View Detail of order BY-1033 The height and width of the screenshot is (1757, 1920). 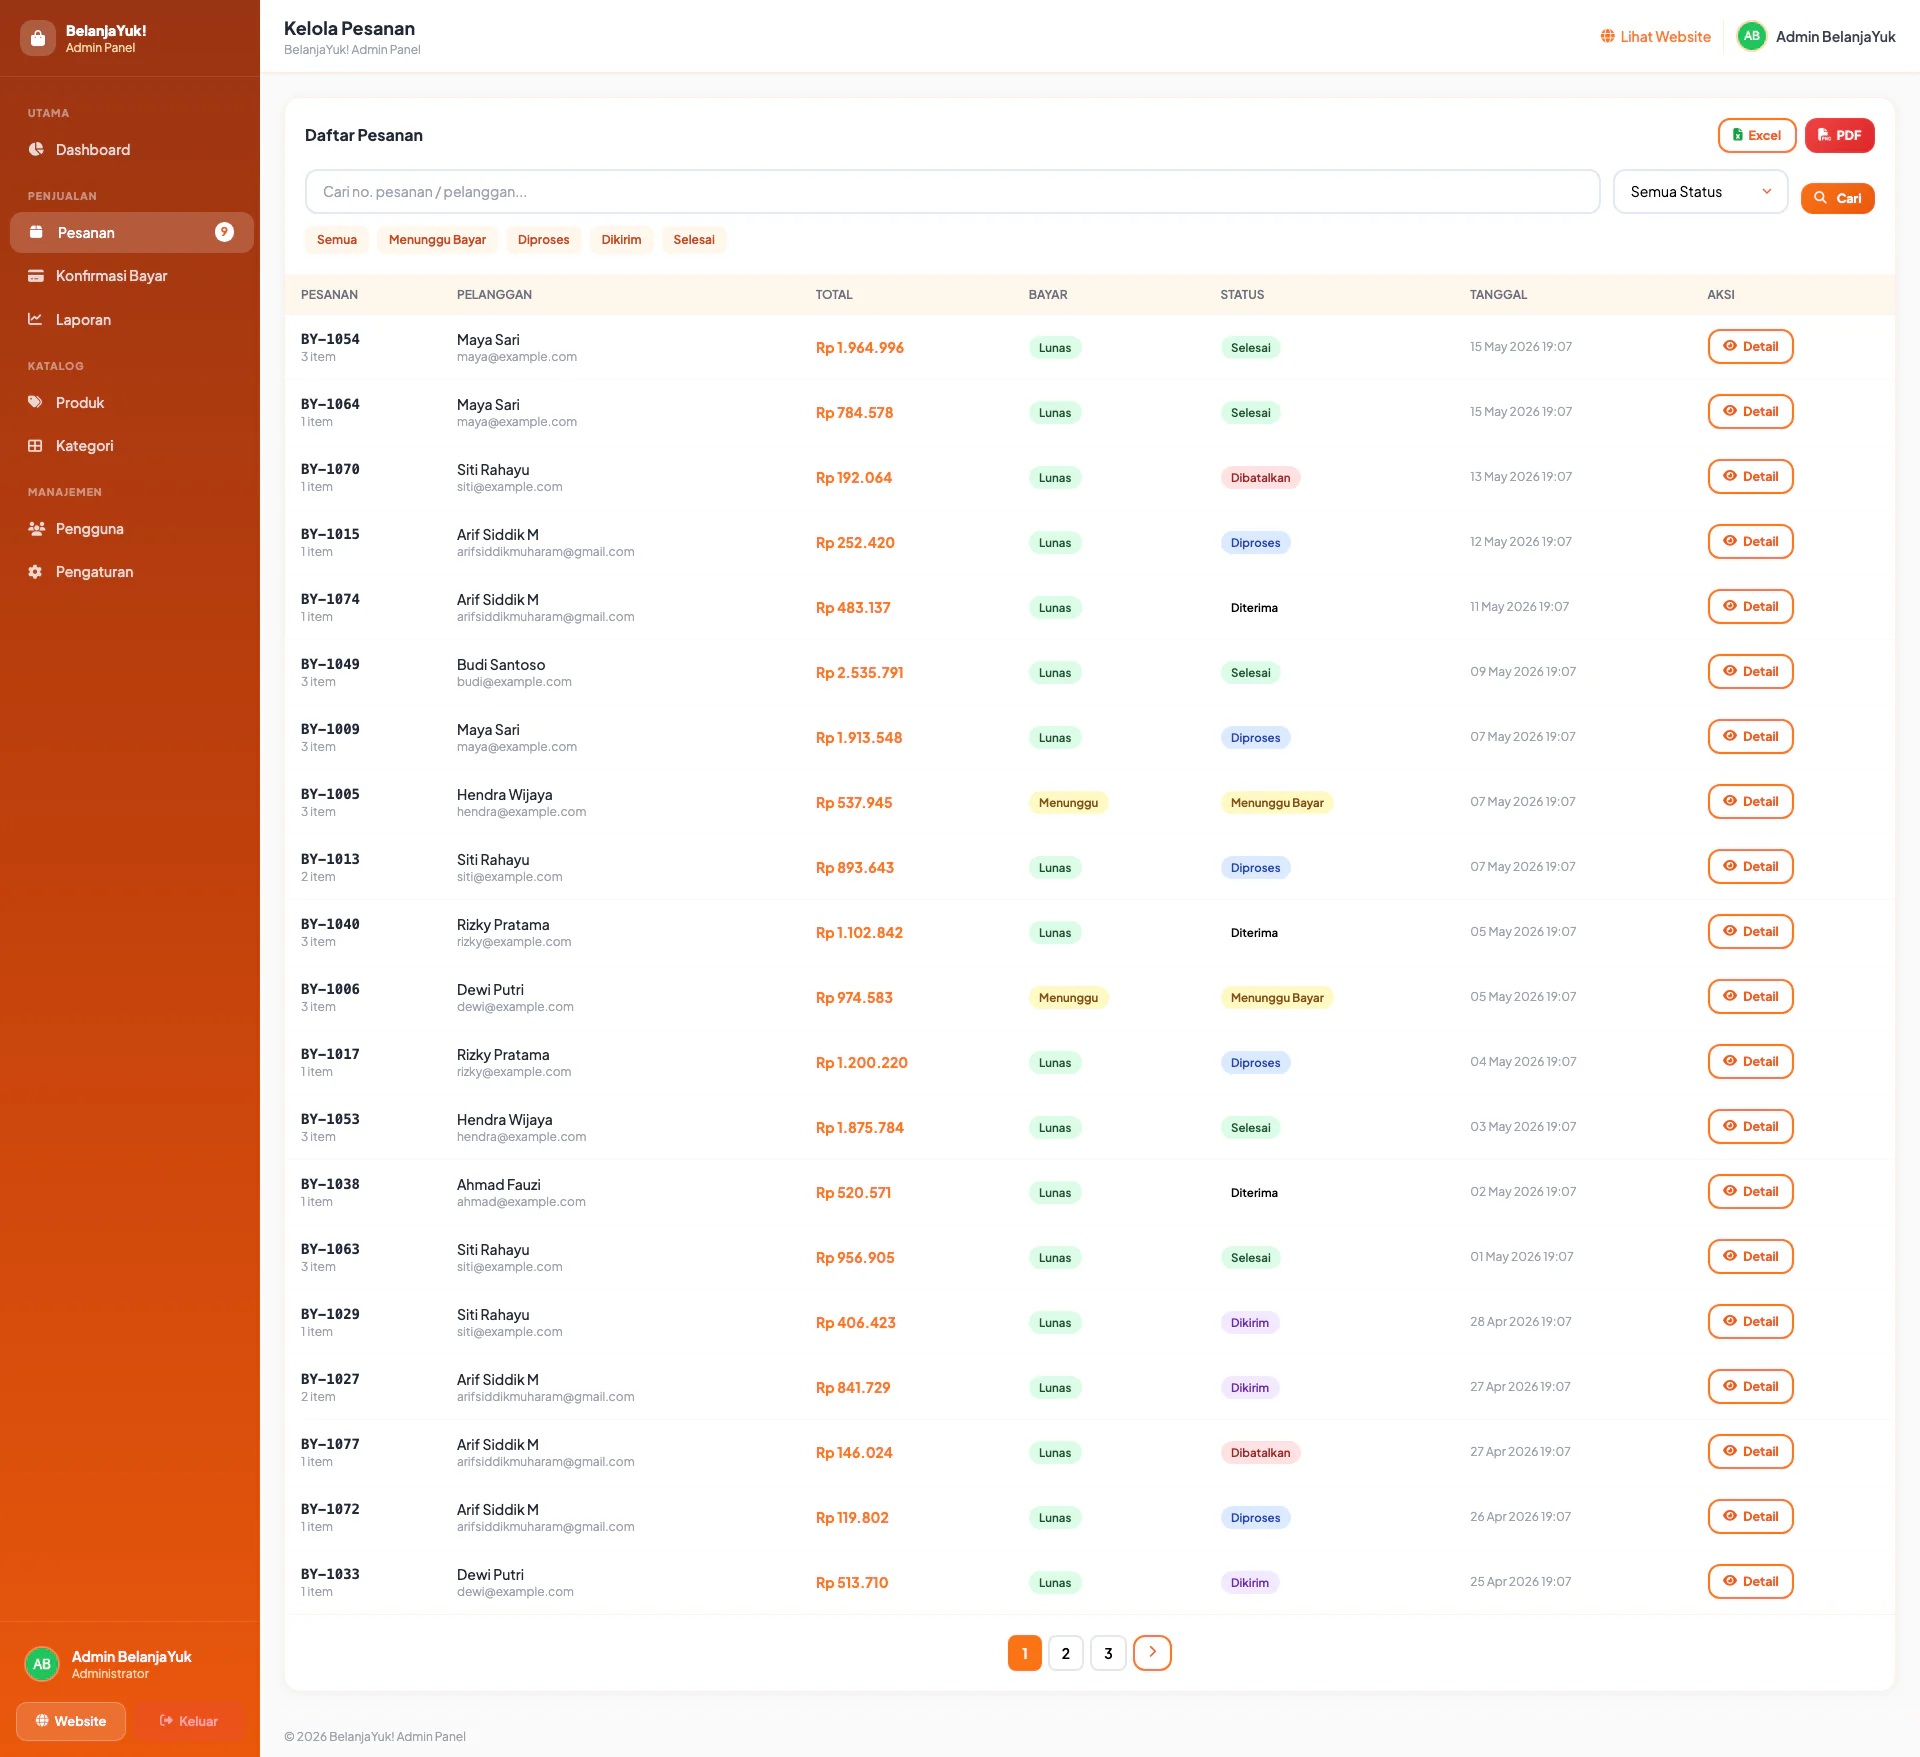coord(1750,1581)
